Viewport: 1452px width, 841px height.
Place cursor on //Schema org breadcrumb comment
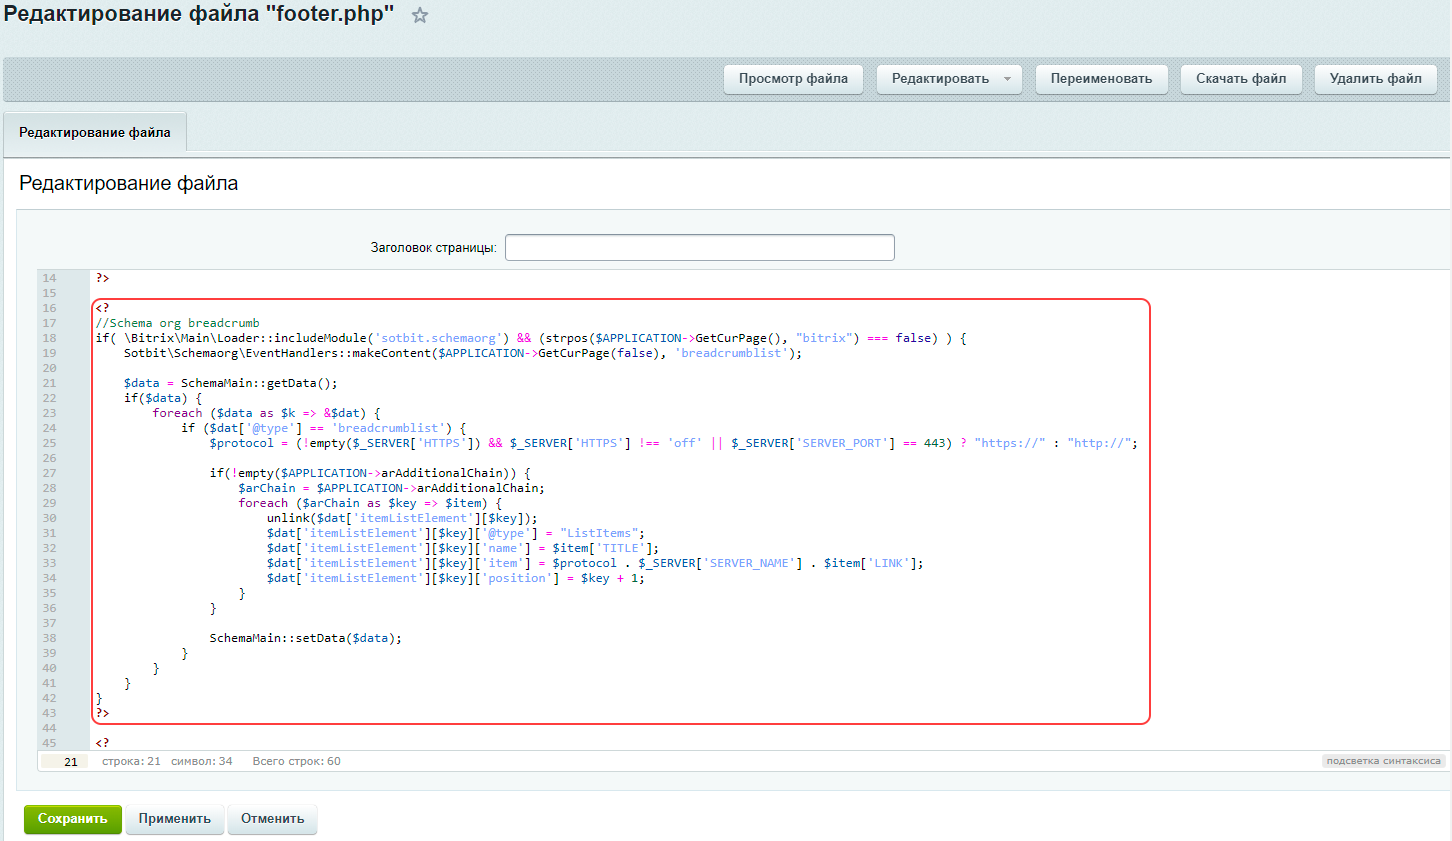(x=178, y=323)
